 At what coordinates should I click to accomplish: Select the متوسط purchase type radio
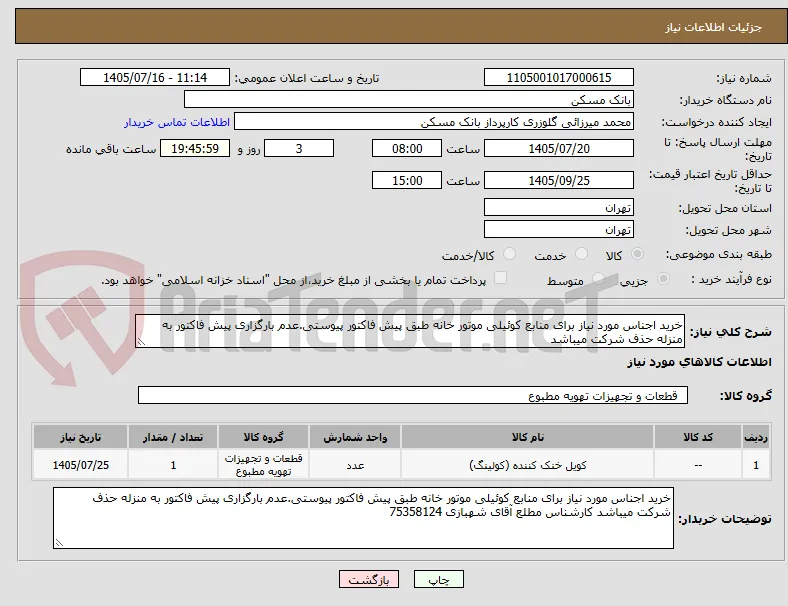tap(598, 279)
